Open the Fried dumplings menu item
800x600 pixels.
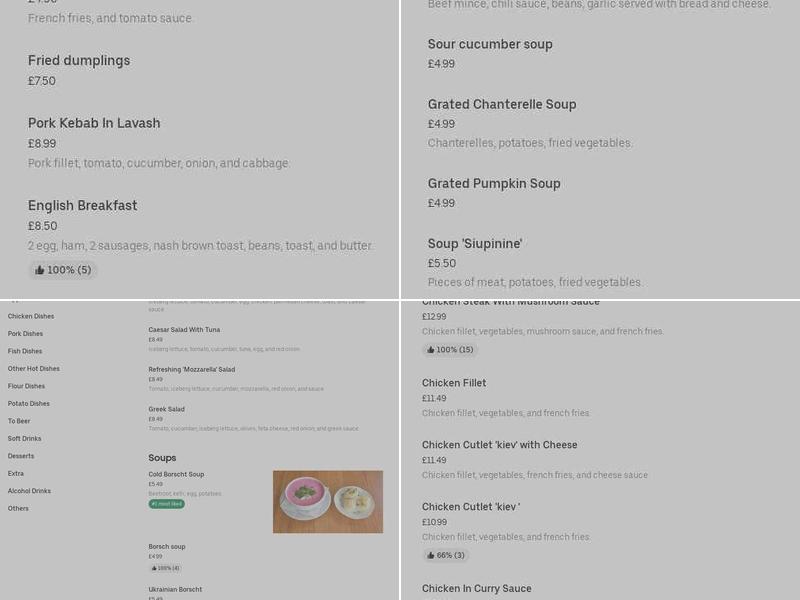click(79, 60)
